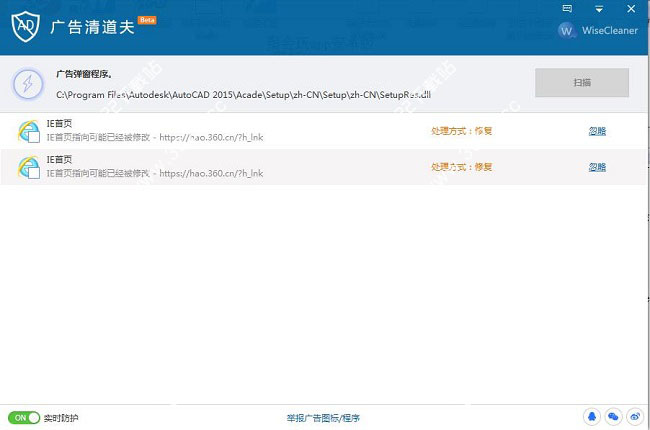Click the IE icon of second IE首页 row
The image size is (650, 430).
pos(29,167)
